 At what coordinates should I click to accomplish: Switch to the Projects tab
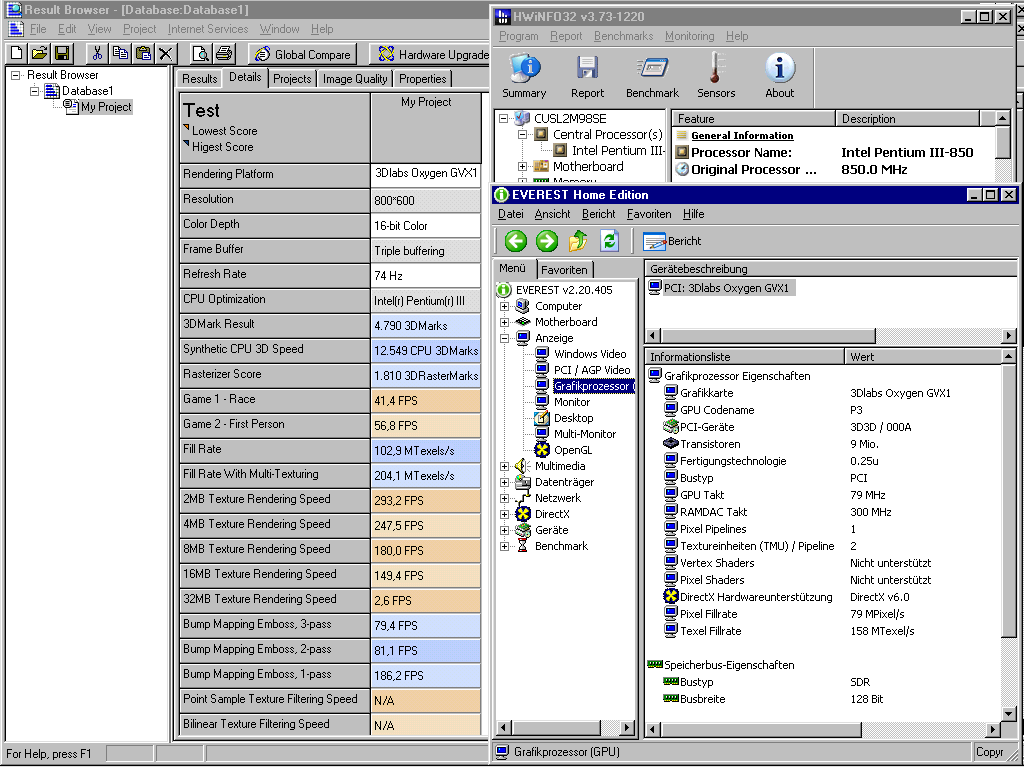(x=292, y=79)
